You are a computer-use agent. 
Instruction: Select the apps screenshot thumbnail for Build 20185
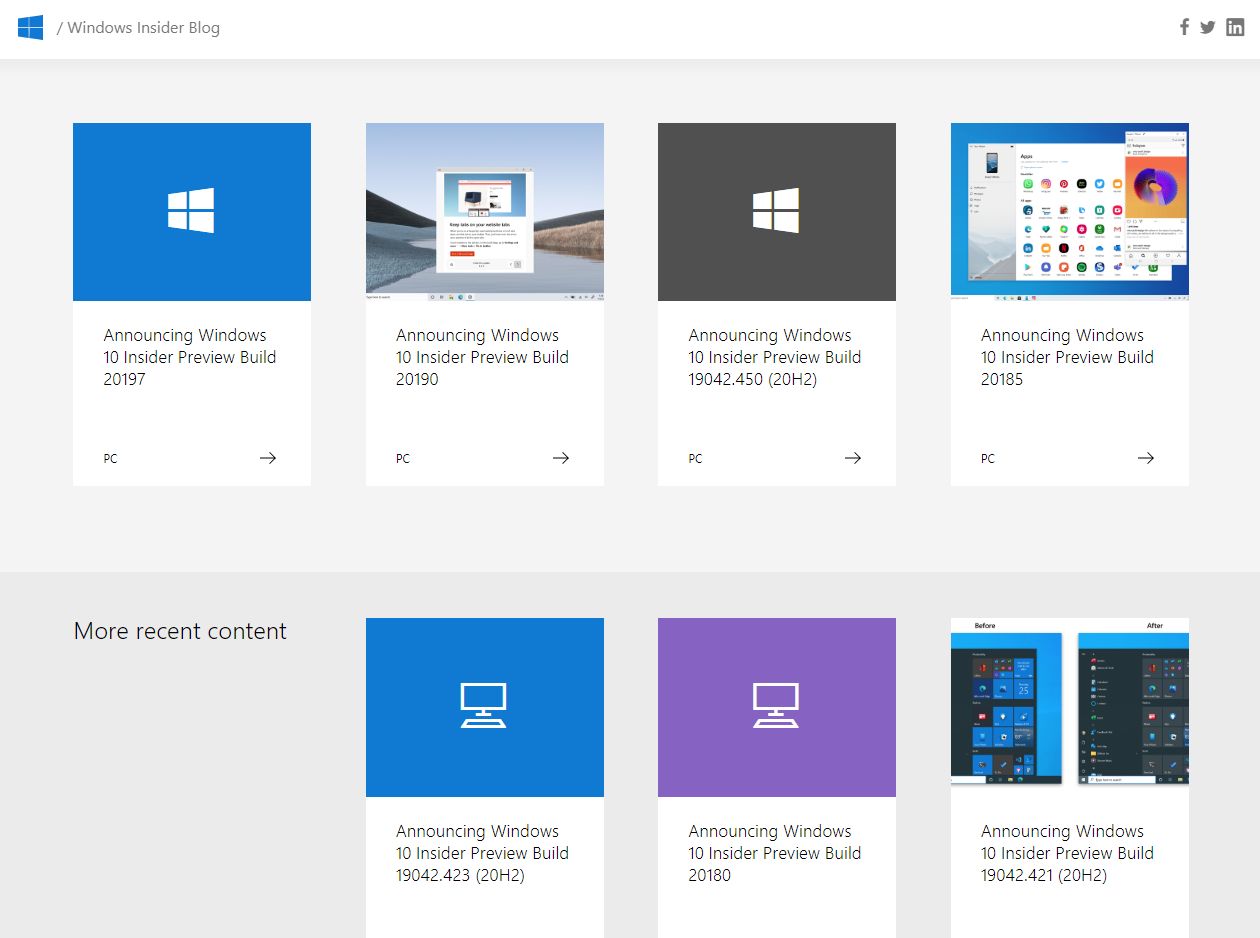1070,212
